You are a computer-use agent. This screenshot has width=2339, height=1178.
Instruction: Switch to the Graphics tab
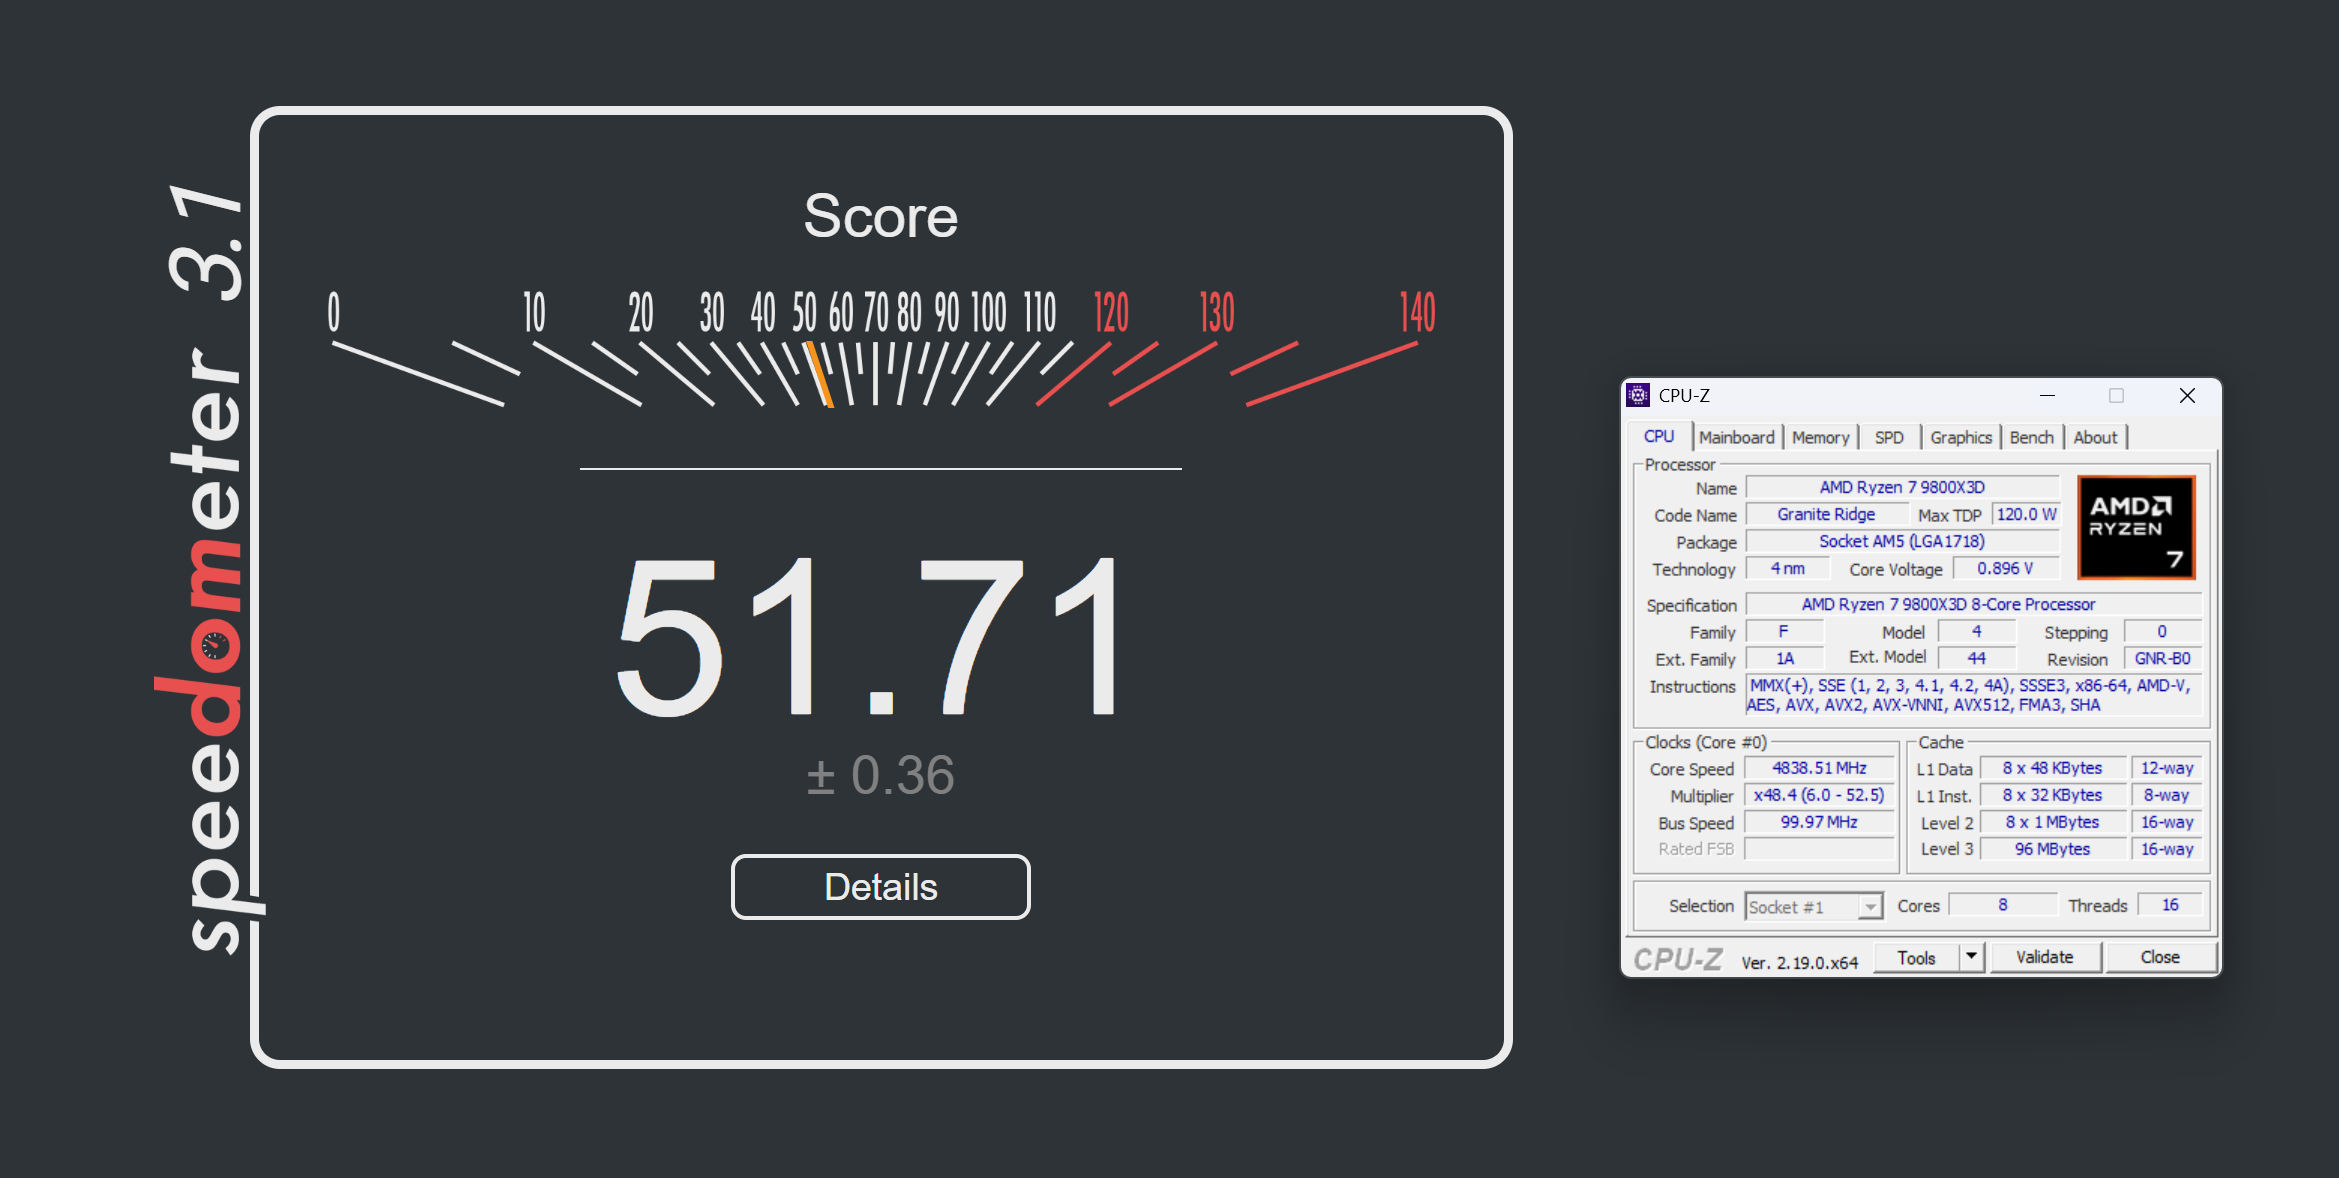tap(1961, 437)
